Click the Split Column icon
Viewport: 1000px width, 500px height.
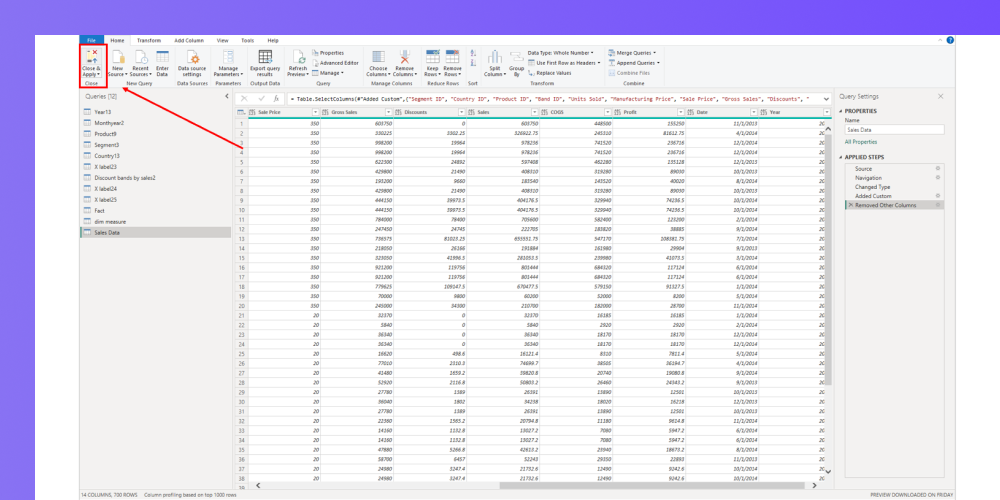[x=495, y=56]
